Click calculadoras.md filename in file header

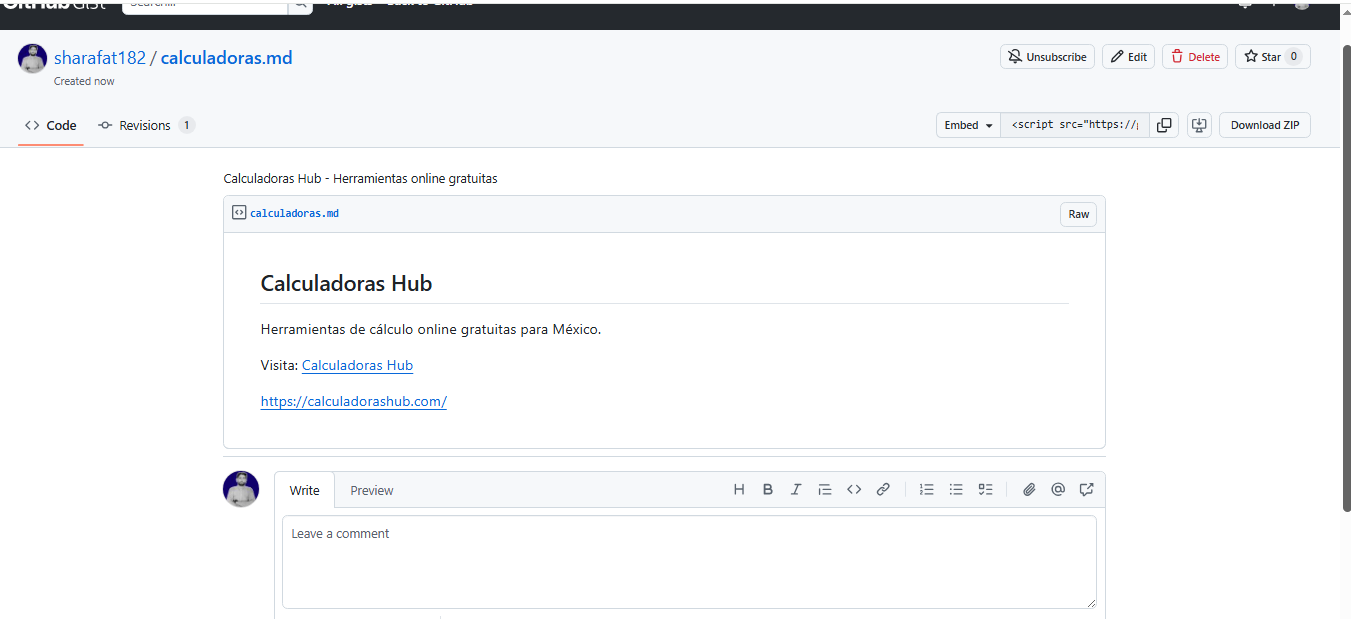coord(294,213)
